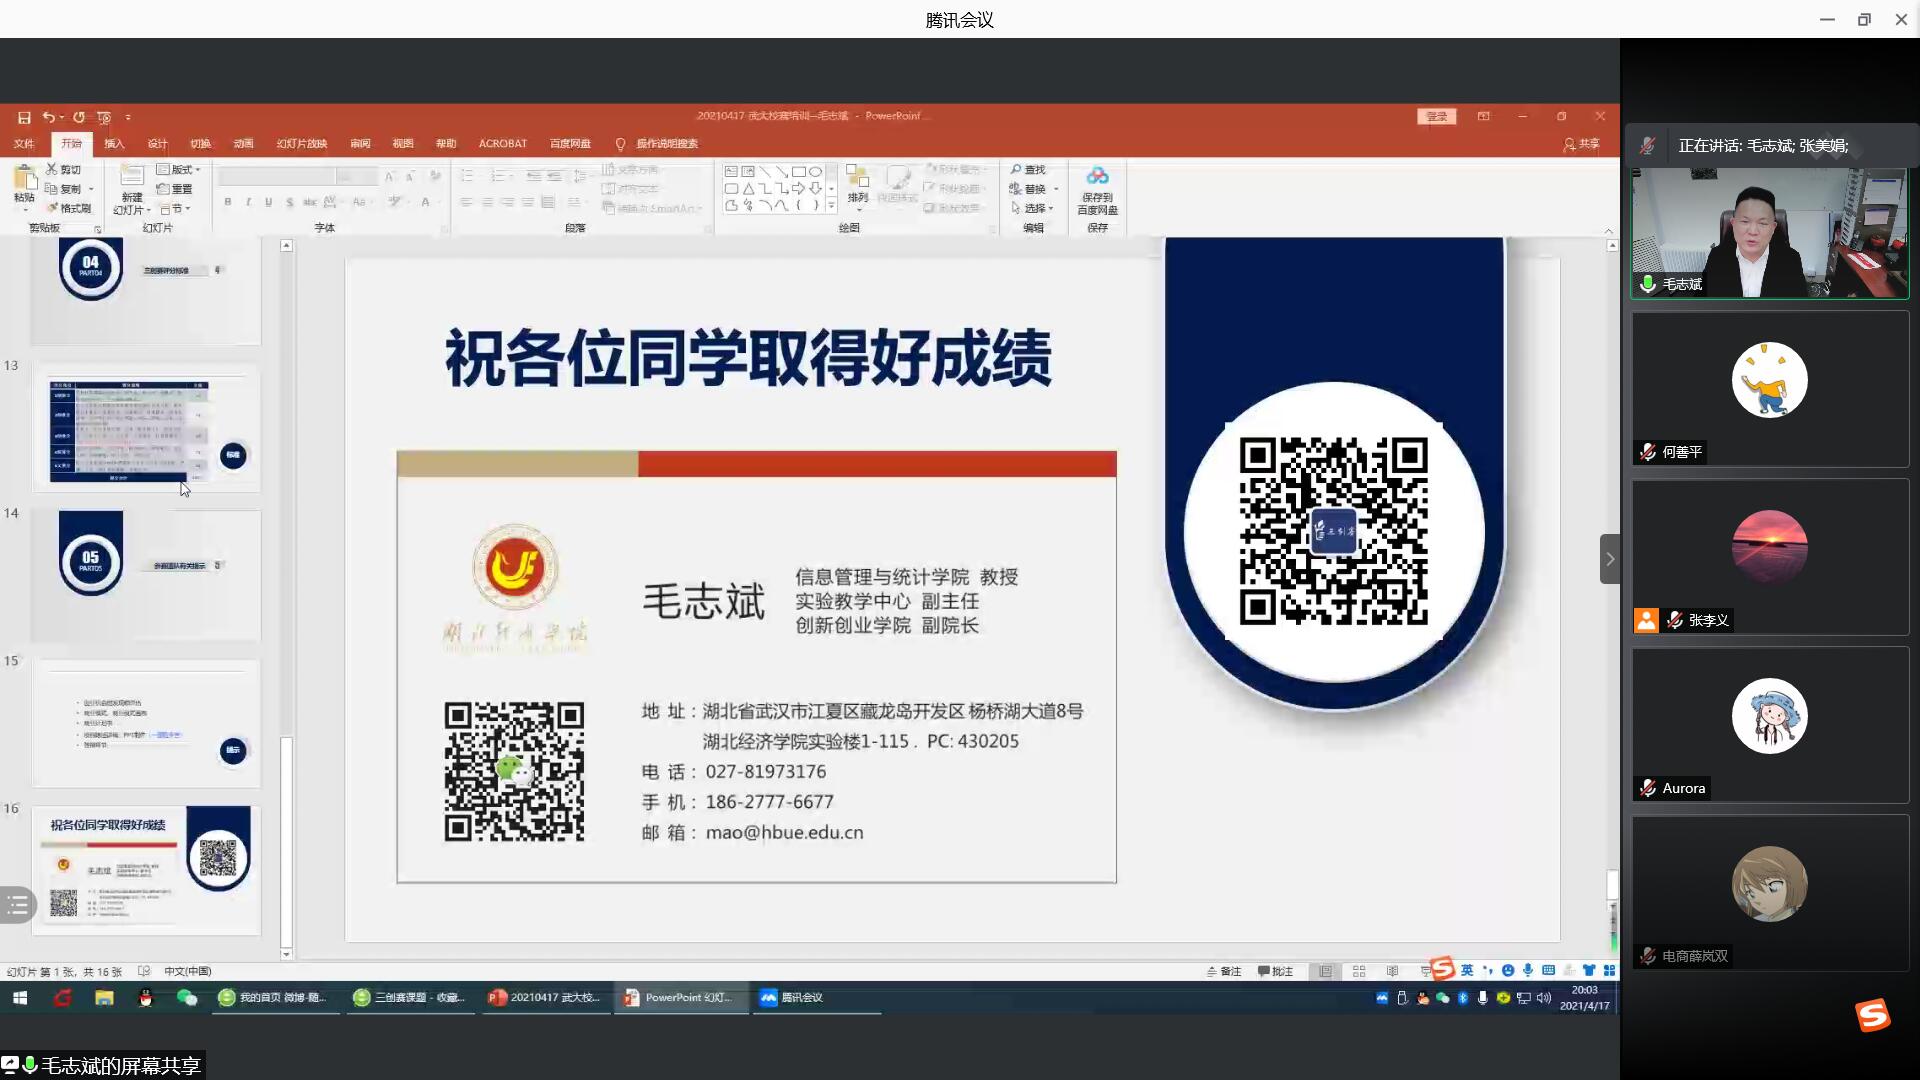The height and width of the screenshot is (1080, 1920).
Task: Click the 登录 (Sign in) button in PowerPoint
Action: click(x=1436, y=117)
